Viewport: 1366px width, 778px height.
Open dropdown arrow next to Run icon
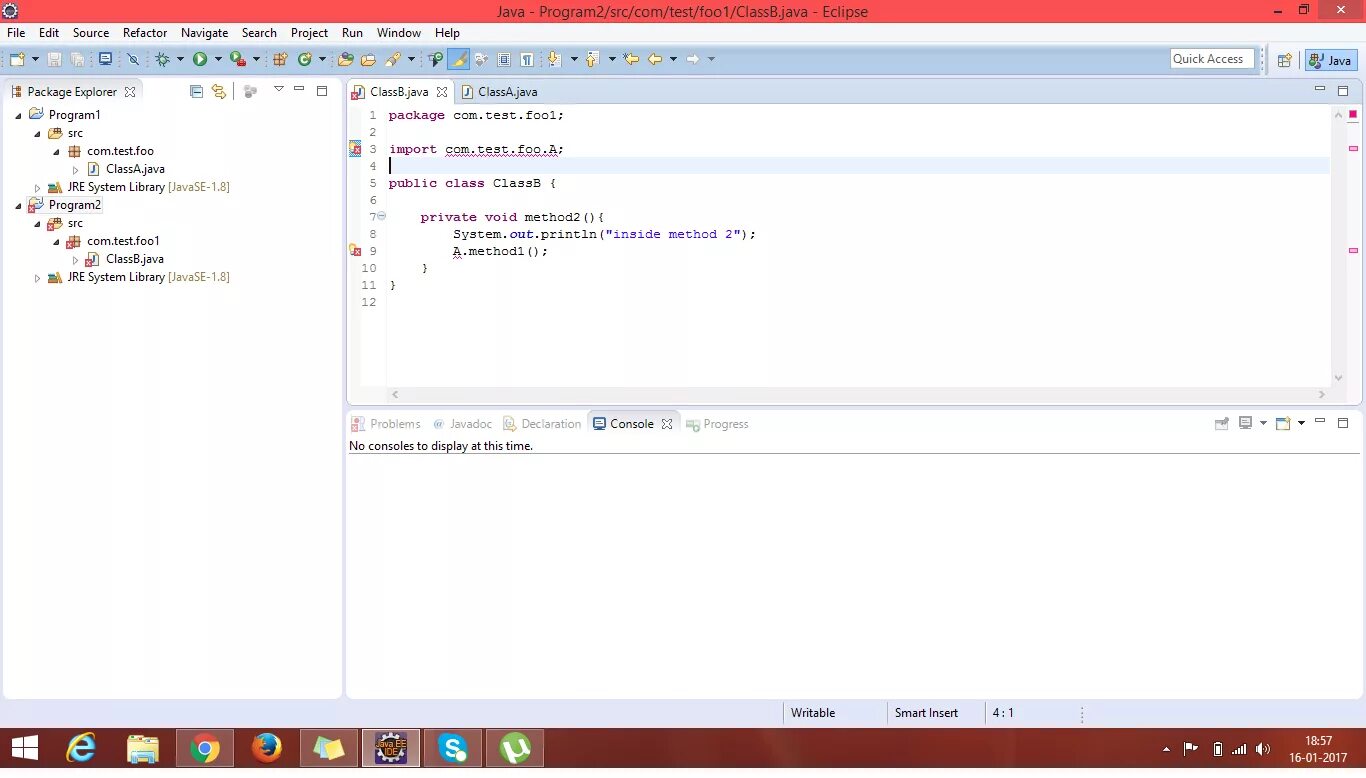coord(218,60)
